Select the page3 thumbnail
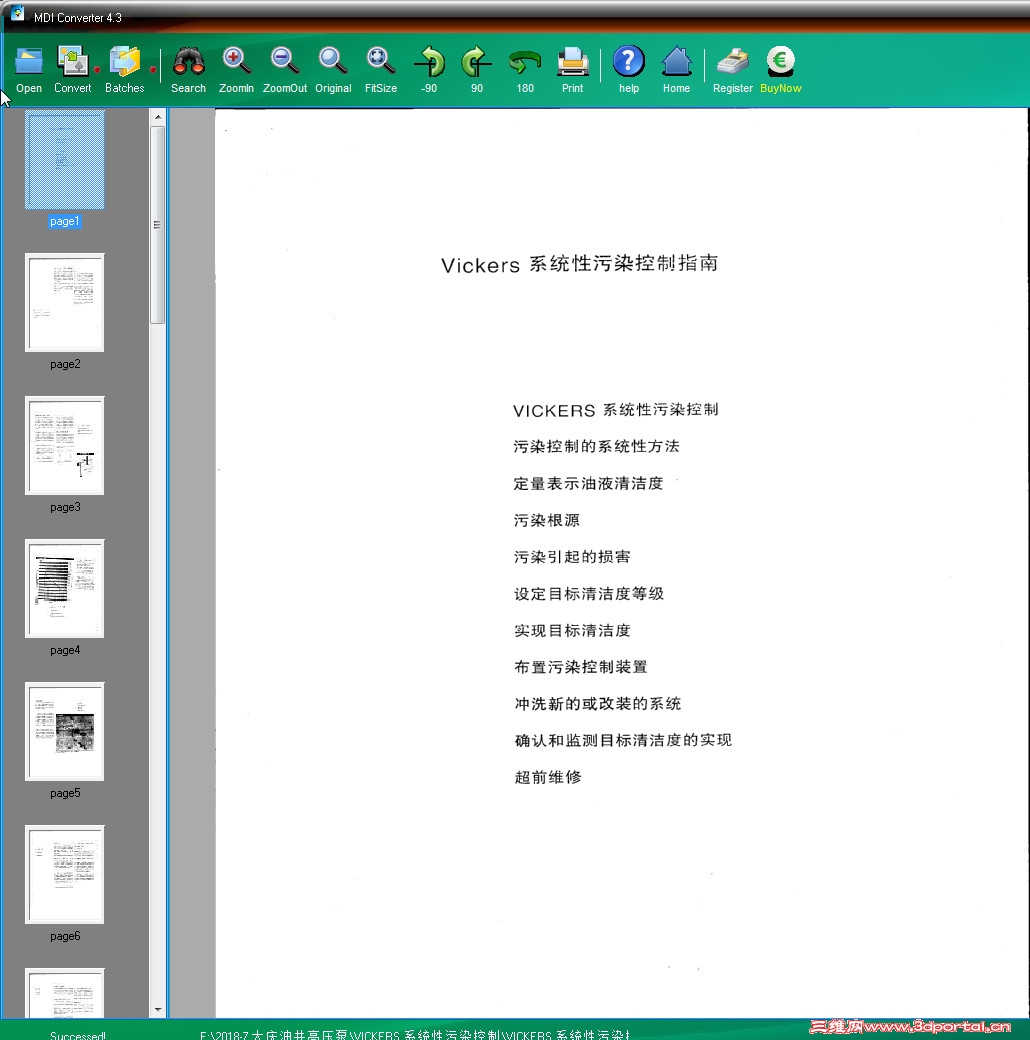This screenshot has height=1040, width=1030. point(64,446)
